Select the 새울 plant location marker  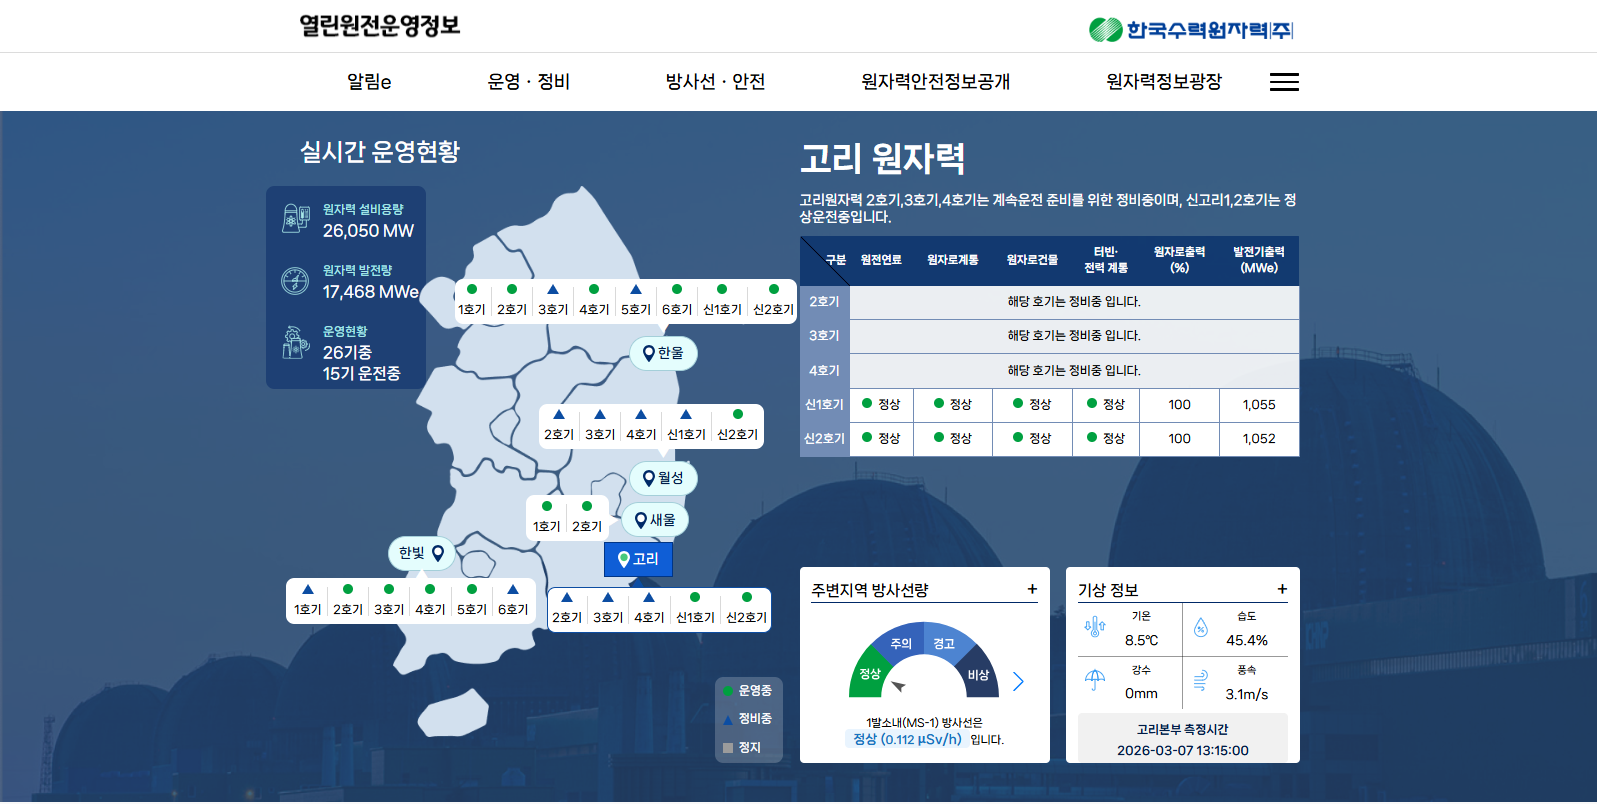click(x=655, y=520)
